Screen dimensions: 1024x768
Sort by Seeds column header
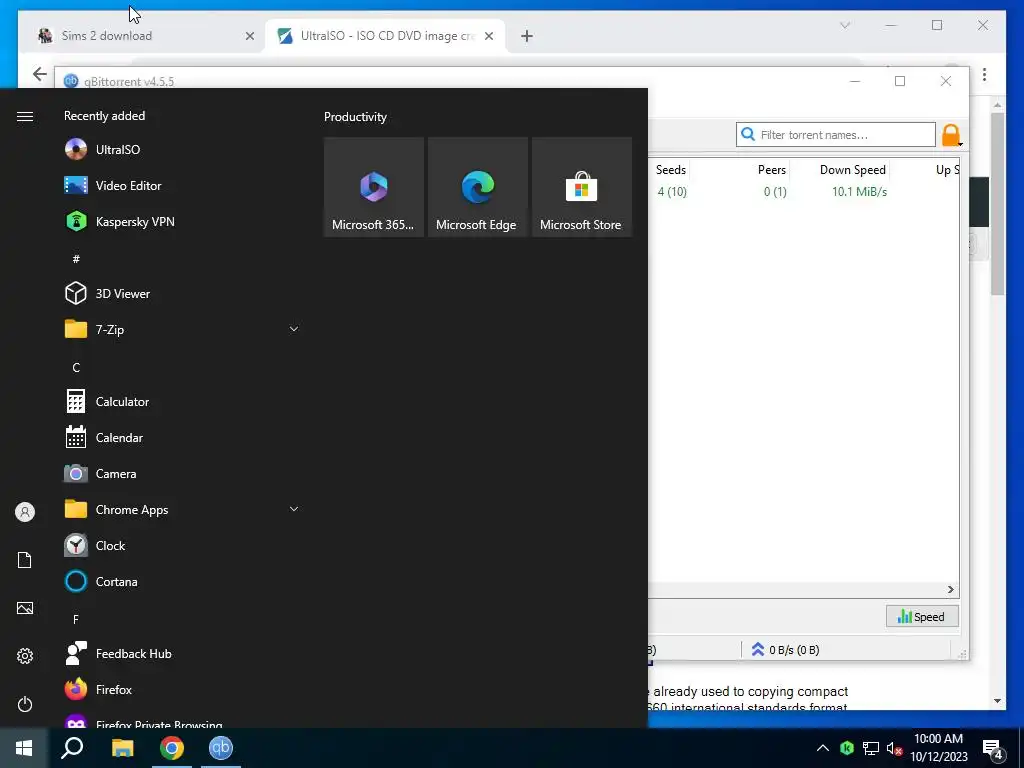(x=670, y=170)
